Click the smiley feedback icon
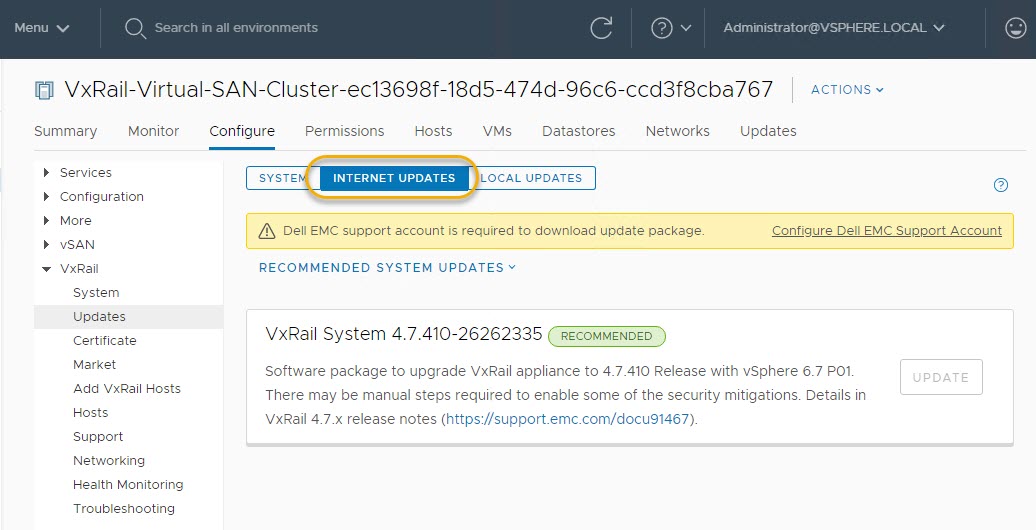The height and width of the screenshot is (530, 1036). (x=1015, y=28)
